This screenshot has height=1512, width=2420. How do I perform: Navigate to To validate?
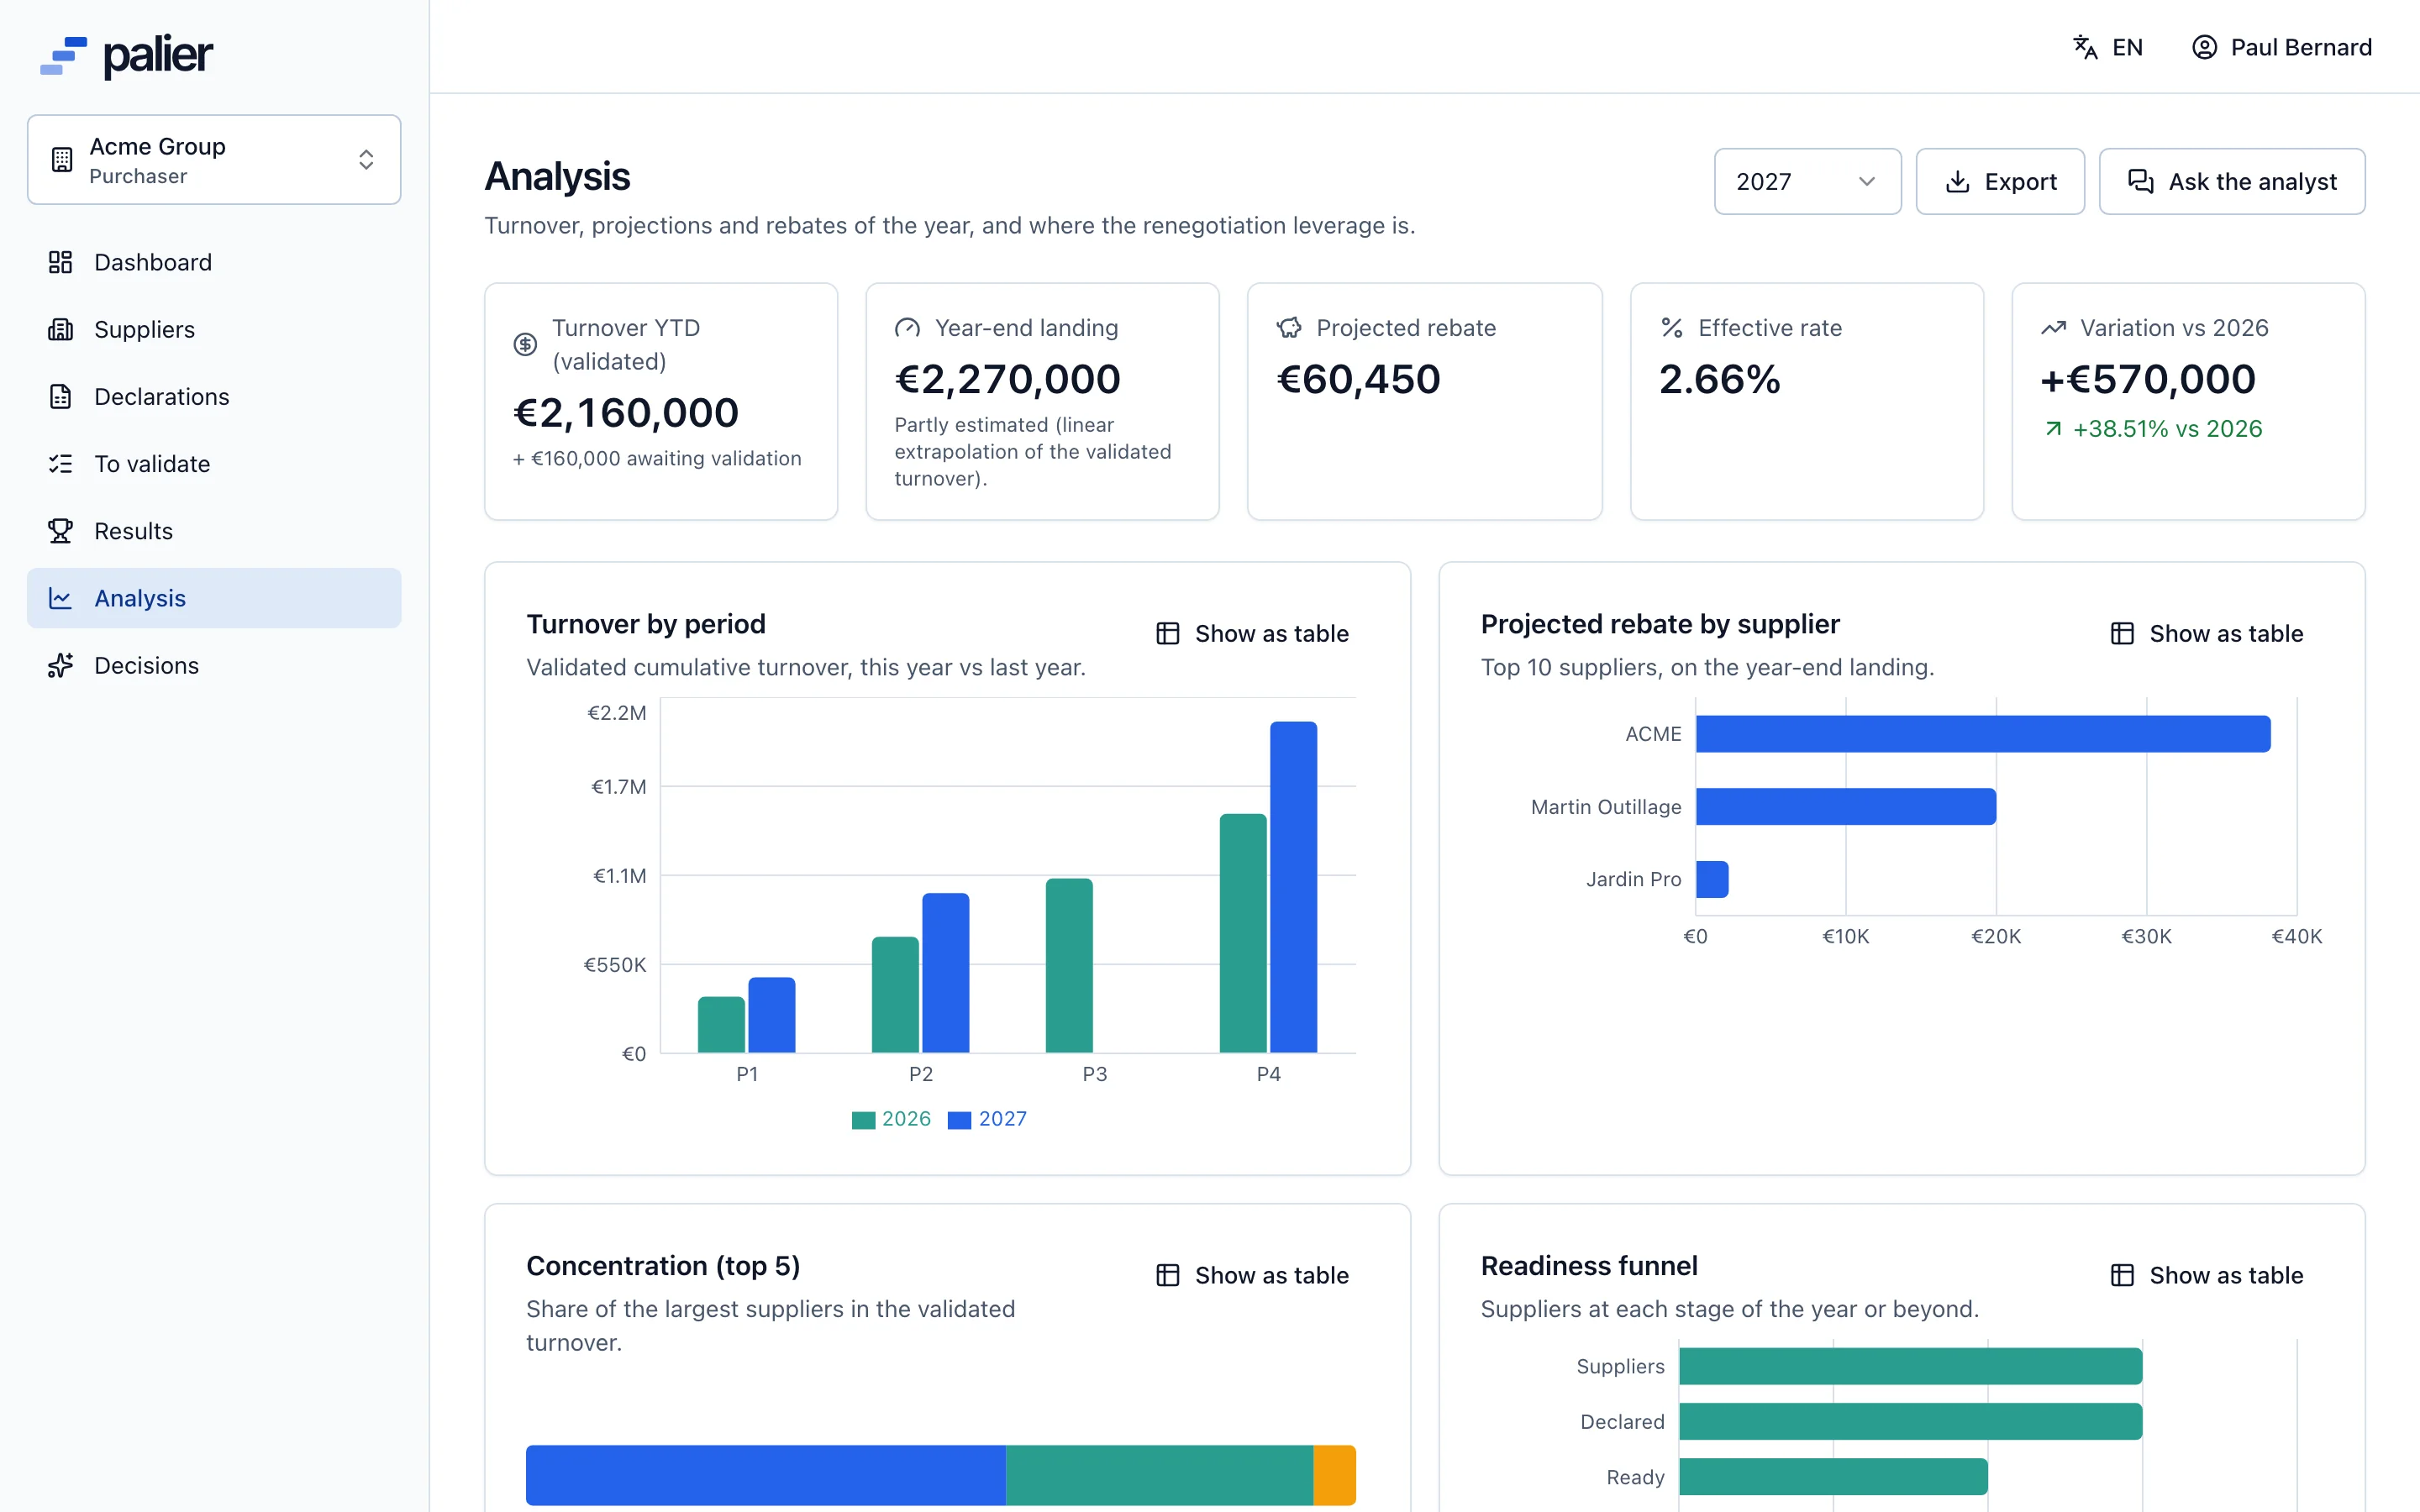point(214,464)
